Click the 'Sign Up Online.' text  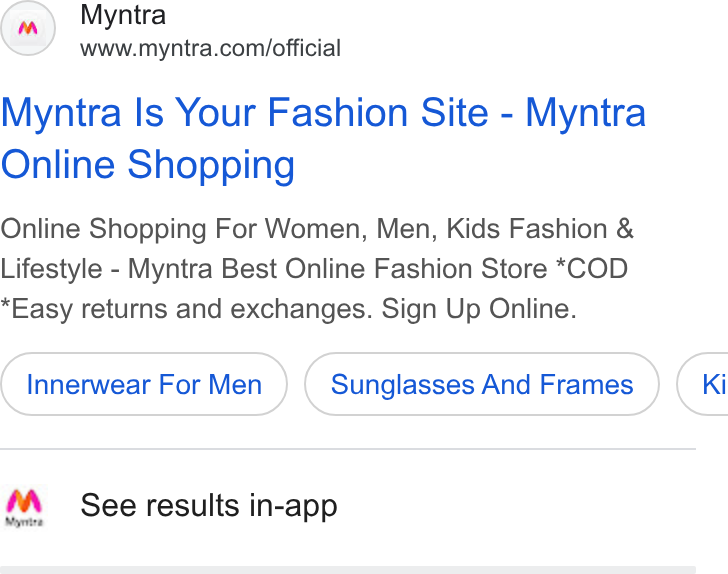click(x=479, y=309)
